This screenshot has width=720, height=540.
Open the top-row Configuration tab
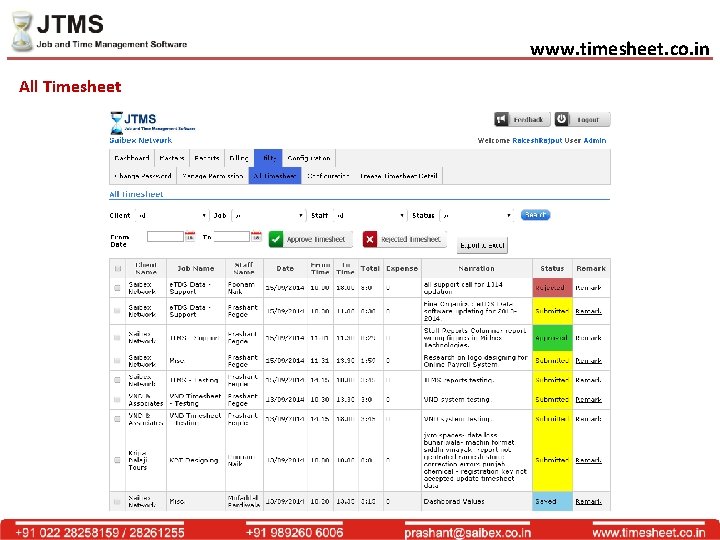309,158
